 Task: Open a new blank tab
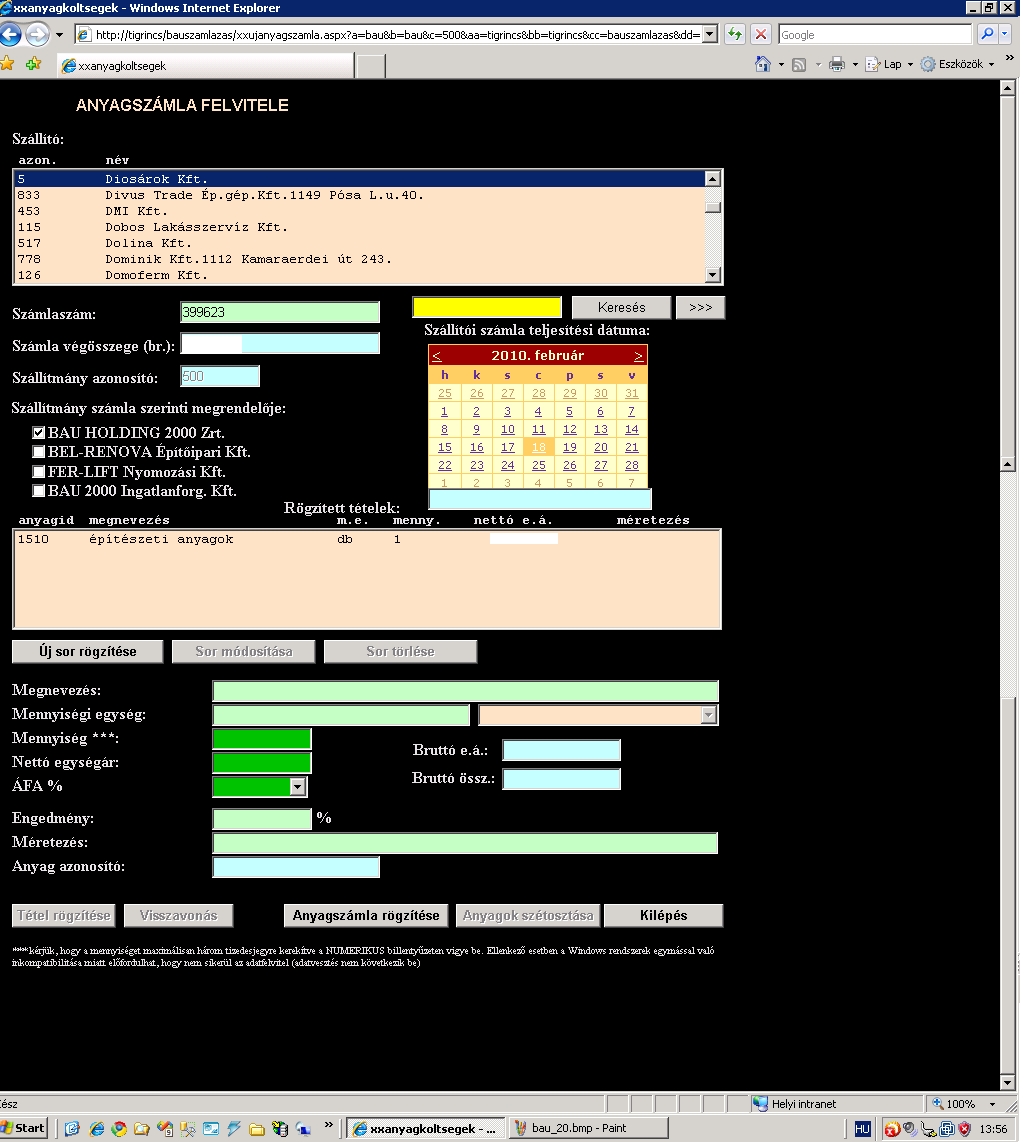point(371,66)
